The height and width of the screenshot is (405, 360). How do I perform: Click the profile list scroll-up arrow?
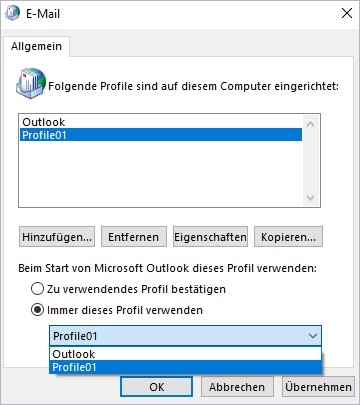[x=310, y=124]
